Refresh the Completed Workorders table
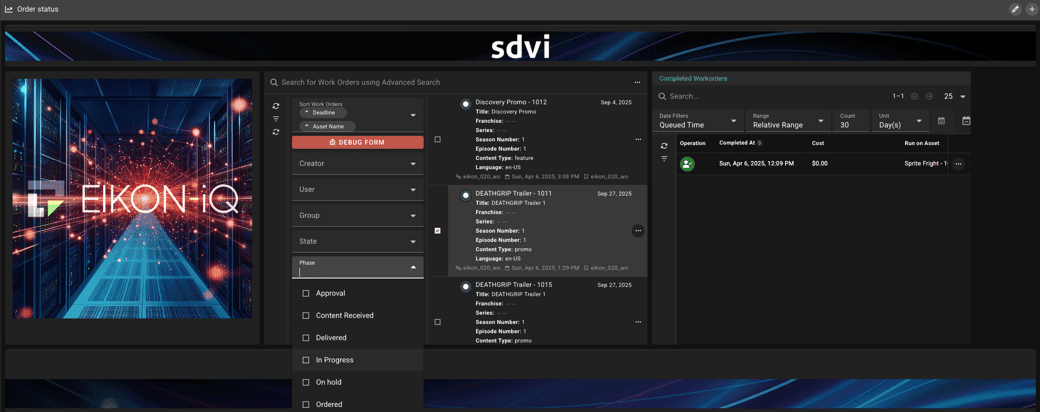This screenshot has width=1040, height=412. point(664,146)
